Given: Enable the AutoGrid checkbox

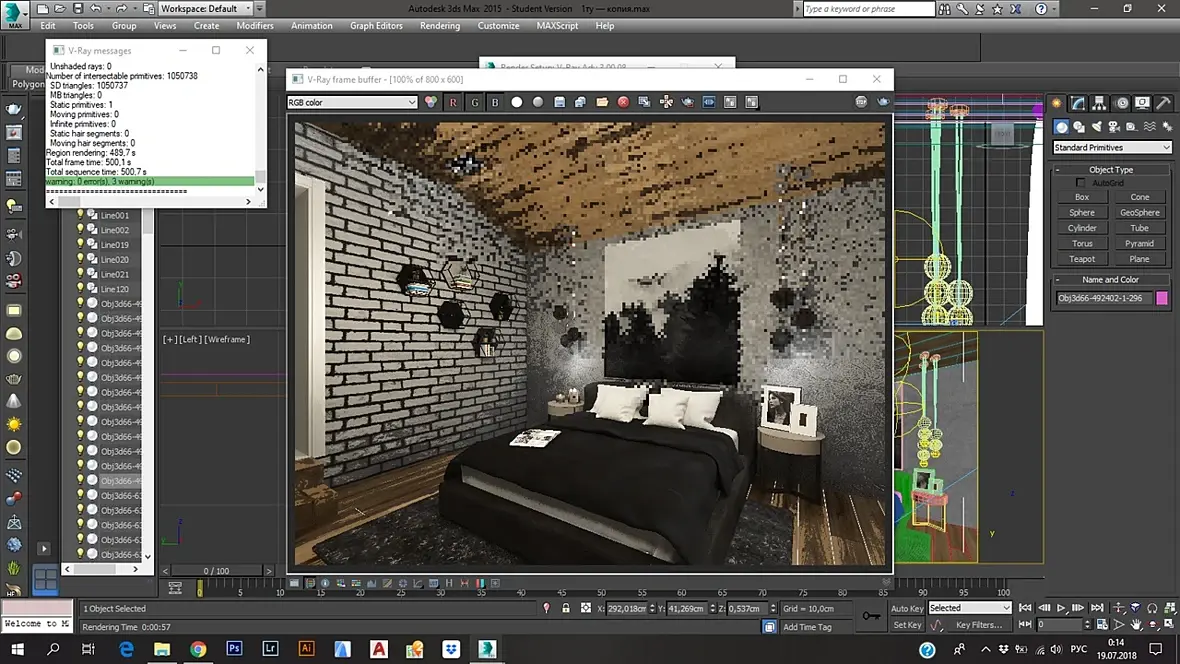Looking at the screenshot, I should pyautogui.click(x=1080, y=183).
